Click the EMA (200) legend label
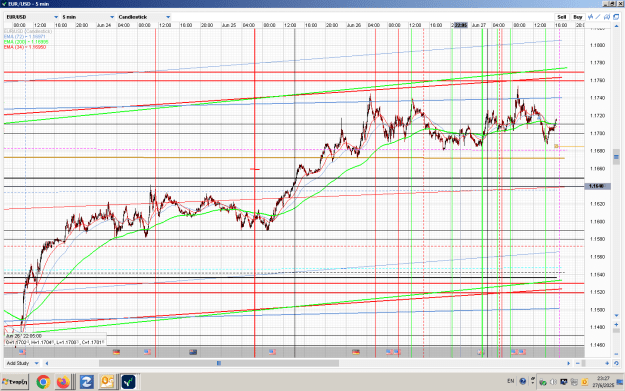The width and height of the screenshot is (625, 391). click(x=26, y=42)
